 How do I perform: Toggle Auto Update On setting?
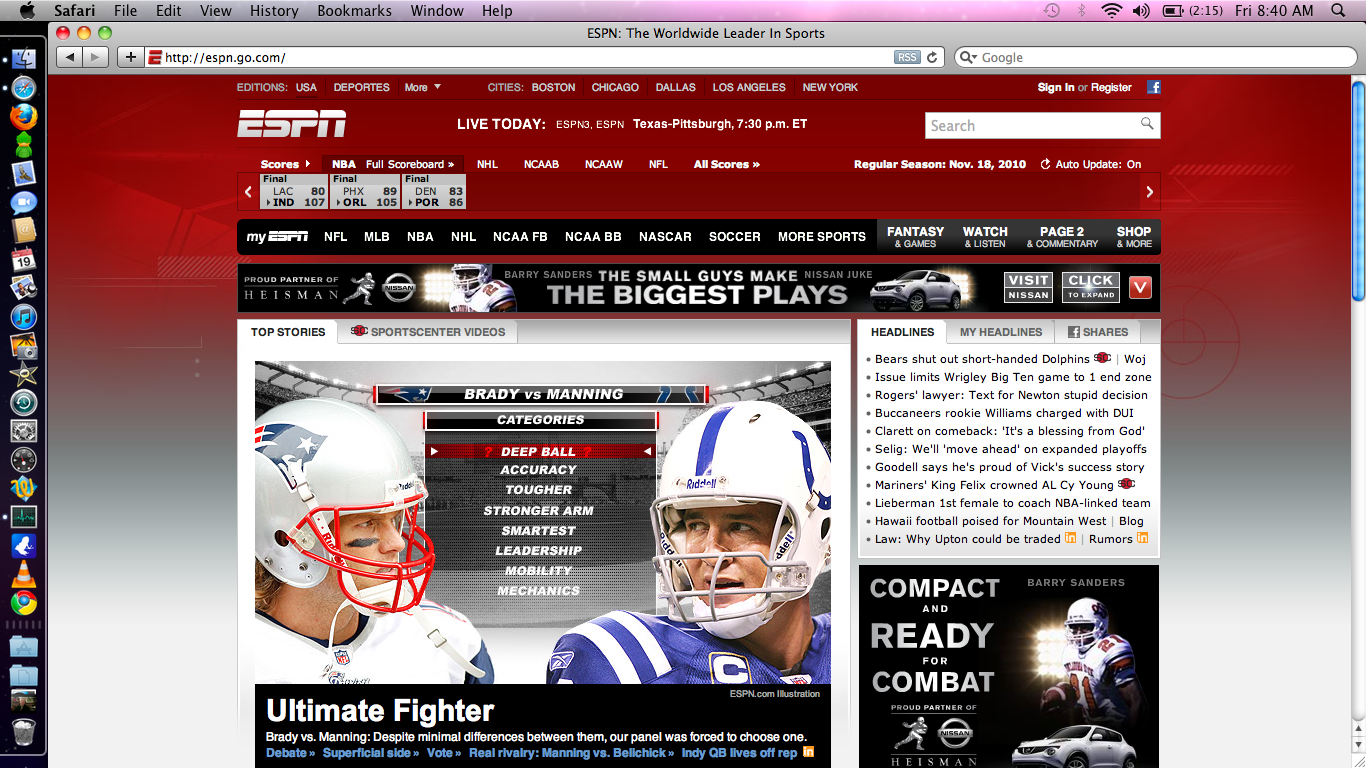1091,164
